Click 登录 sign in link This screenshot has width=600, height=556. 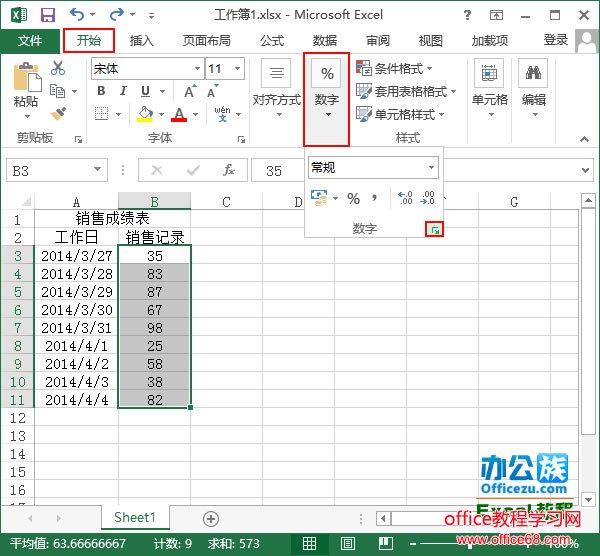pos(556,40)
